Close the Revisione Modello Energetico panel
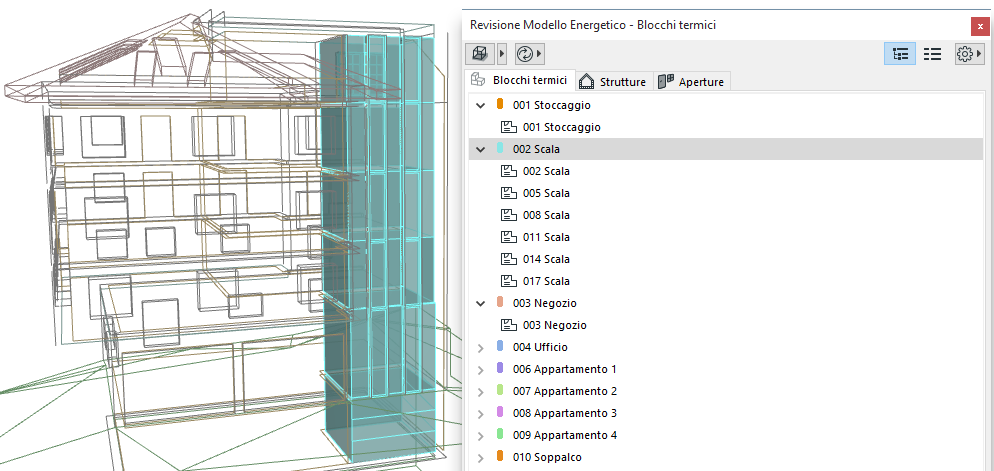Screen dimensions: 994x471 (x=980, y=26)
